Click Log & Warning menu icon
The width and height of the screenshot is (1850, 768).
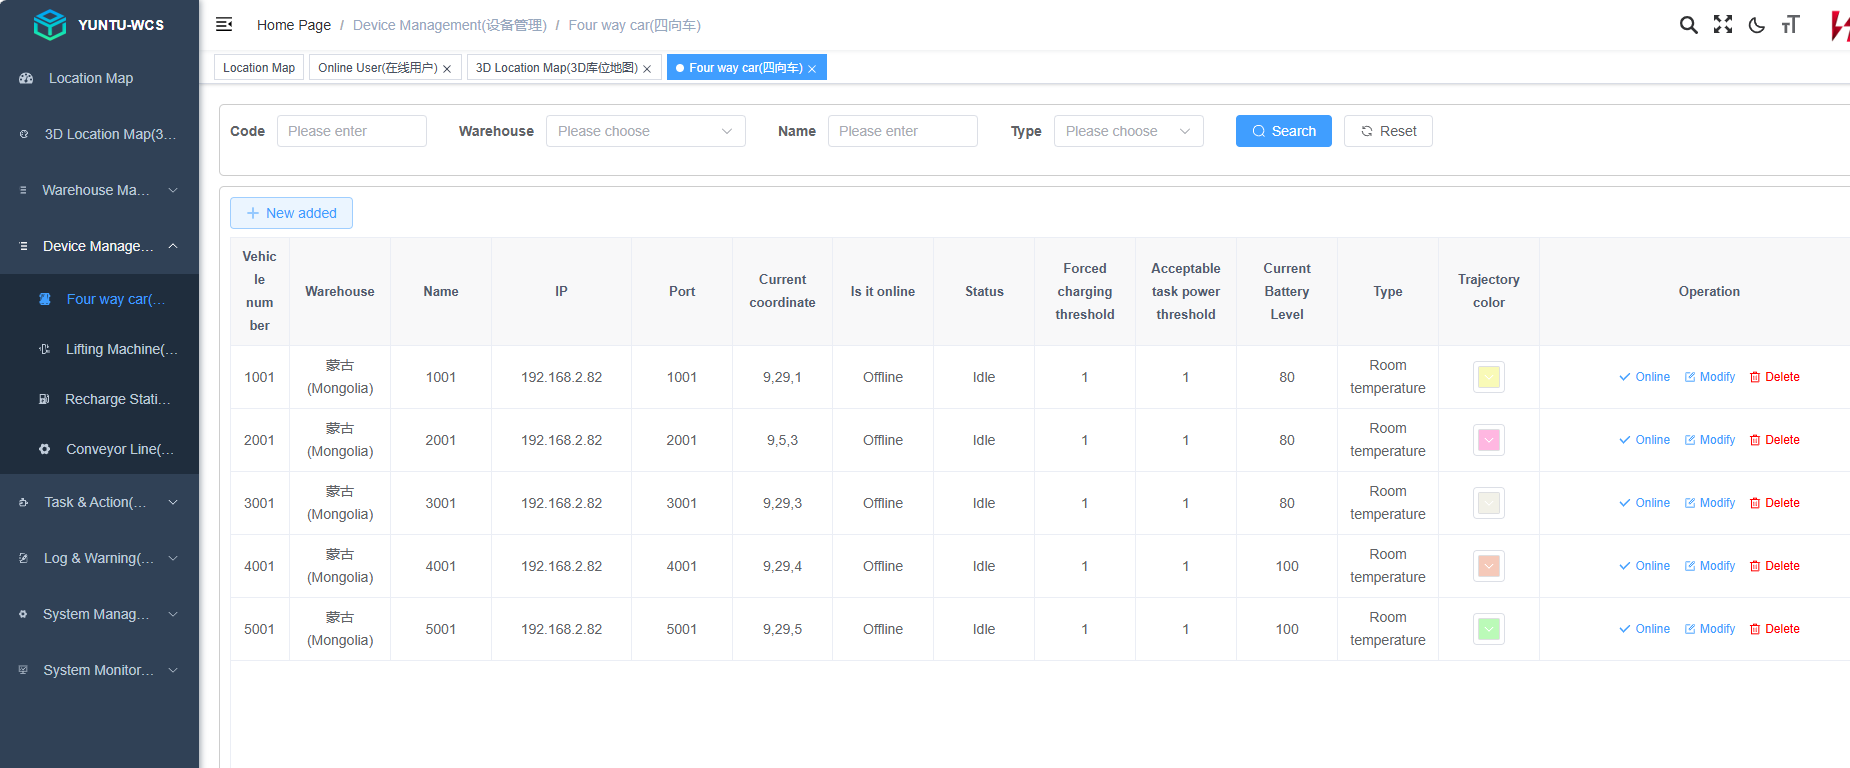point(24,558)
